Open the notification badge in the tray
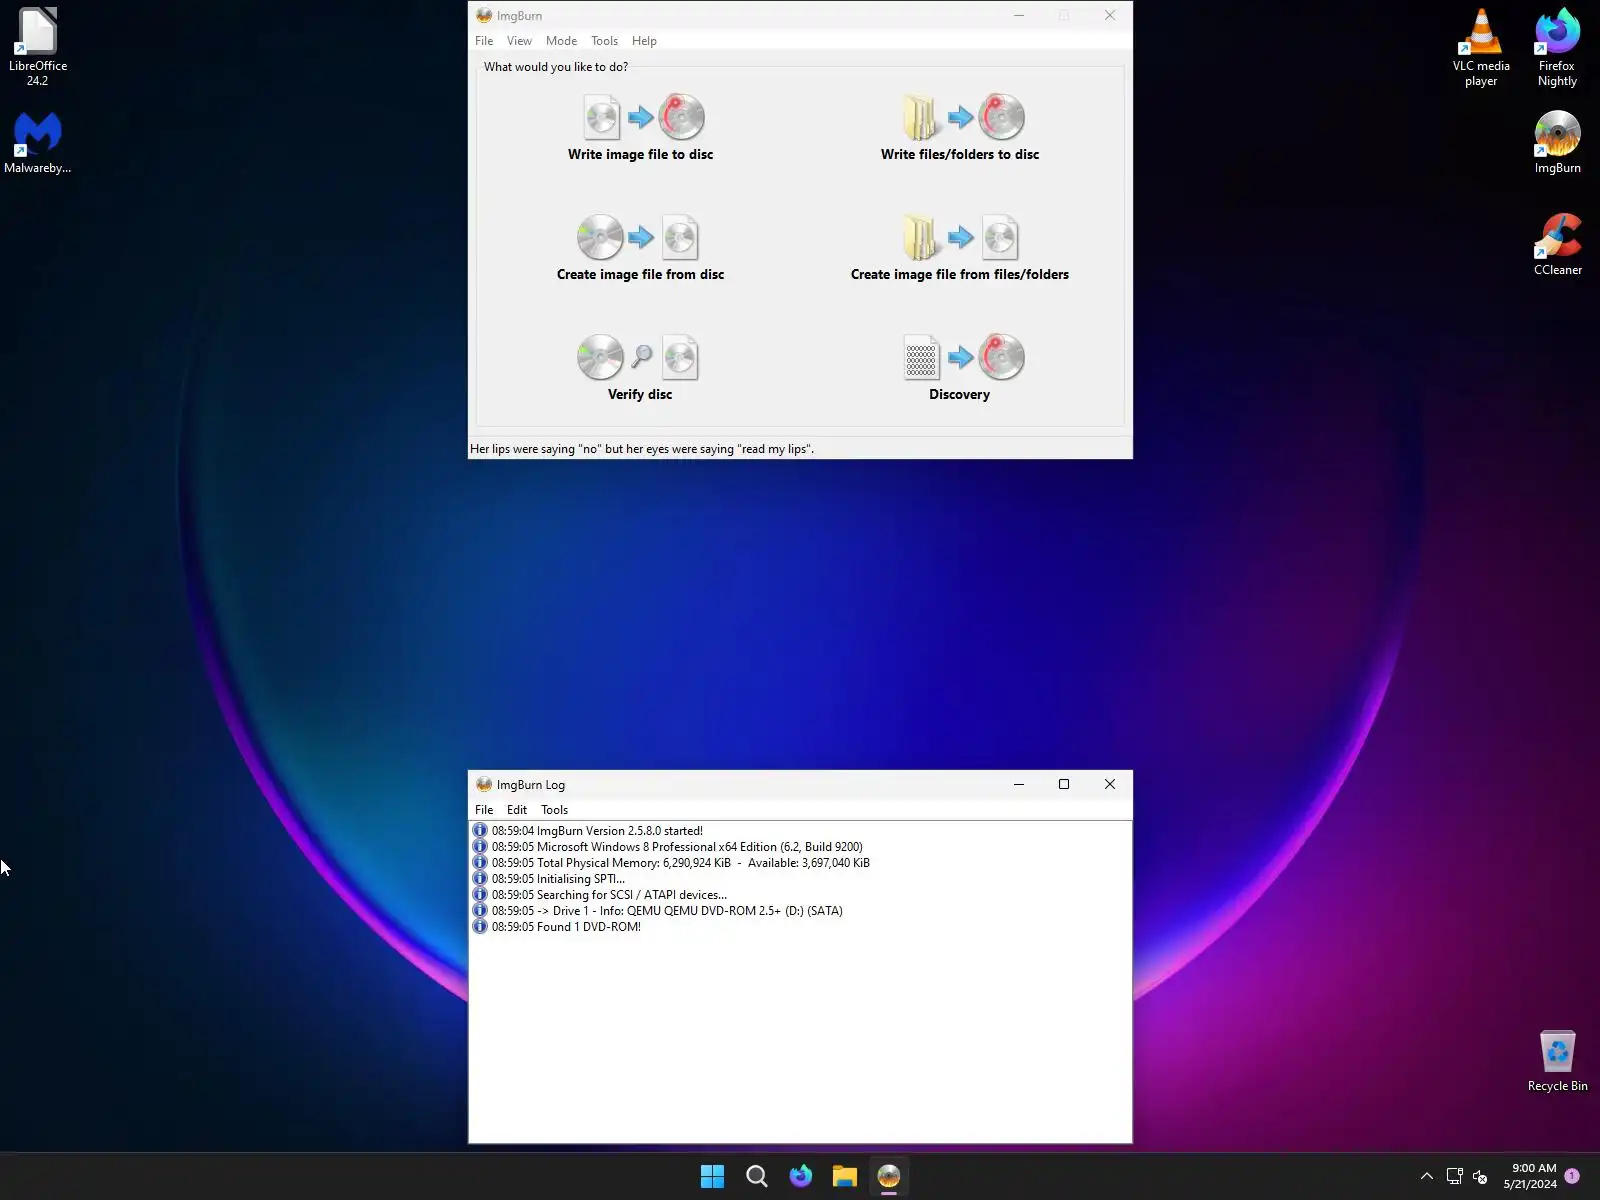Screen dimensions: 1600x1200 tap(1572, 1176)
